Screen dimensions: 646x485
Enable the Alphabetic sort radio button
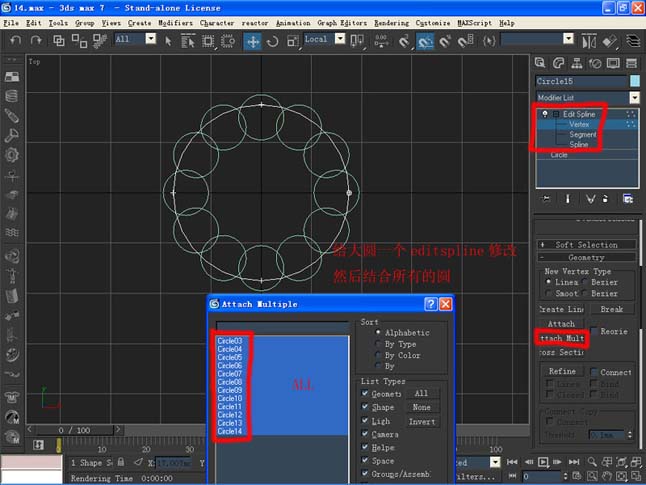click(x=377, y=333)
